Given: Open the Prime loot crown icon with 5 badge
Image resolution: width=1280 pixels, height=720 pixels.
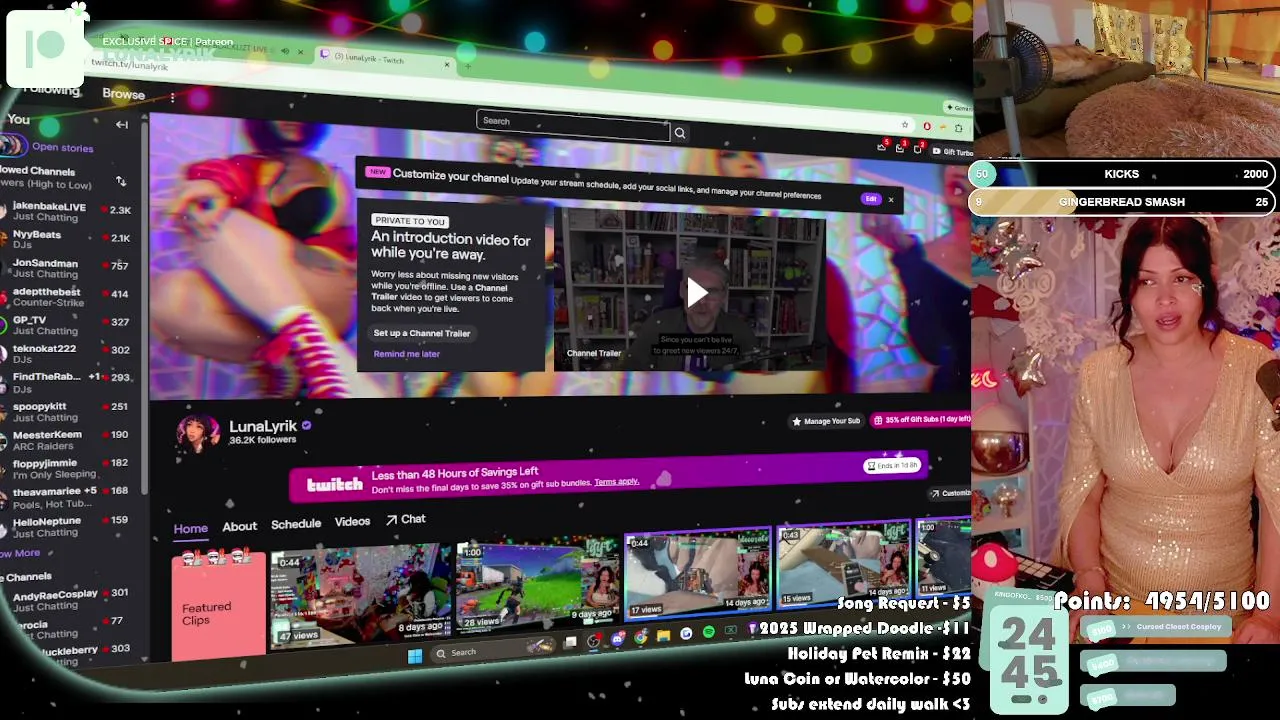Looking at the screenshot, I should (x=882, y=146).
